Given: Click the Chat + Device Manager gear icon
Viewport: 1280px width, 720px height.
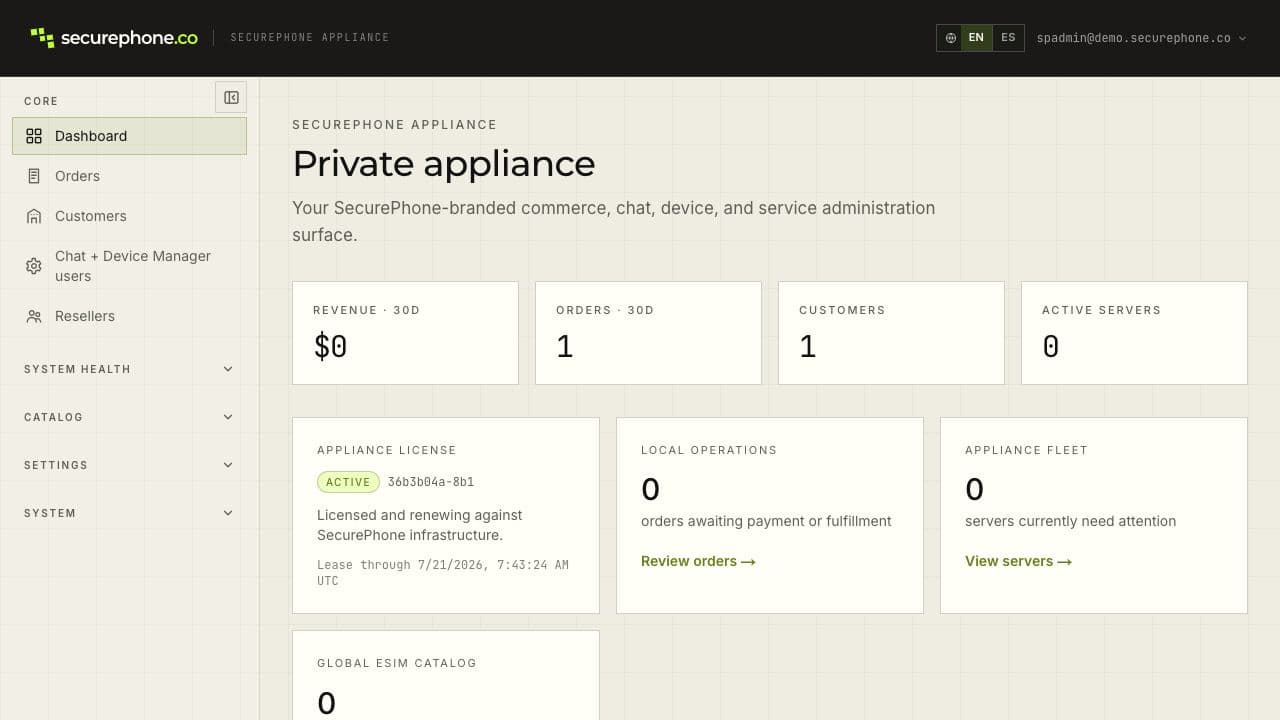Looking at the screenshot, I should (34, 266).
